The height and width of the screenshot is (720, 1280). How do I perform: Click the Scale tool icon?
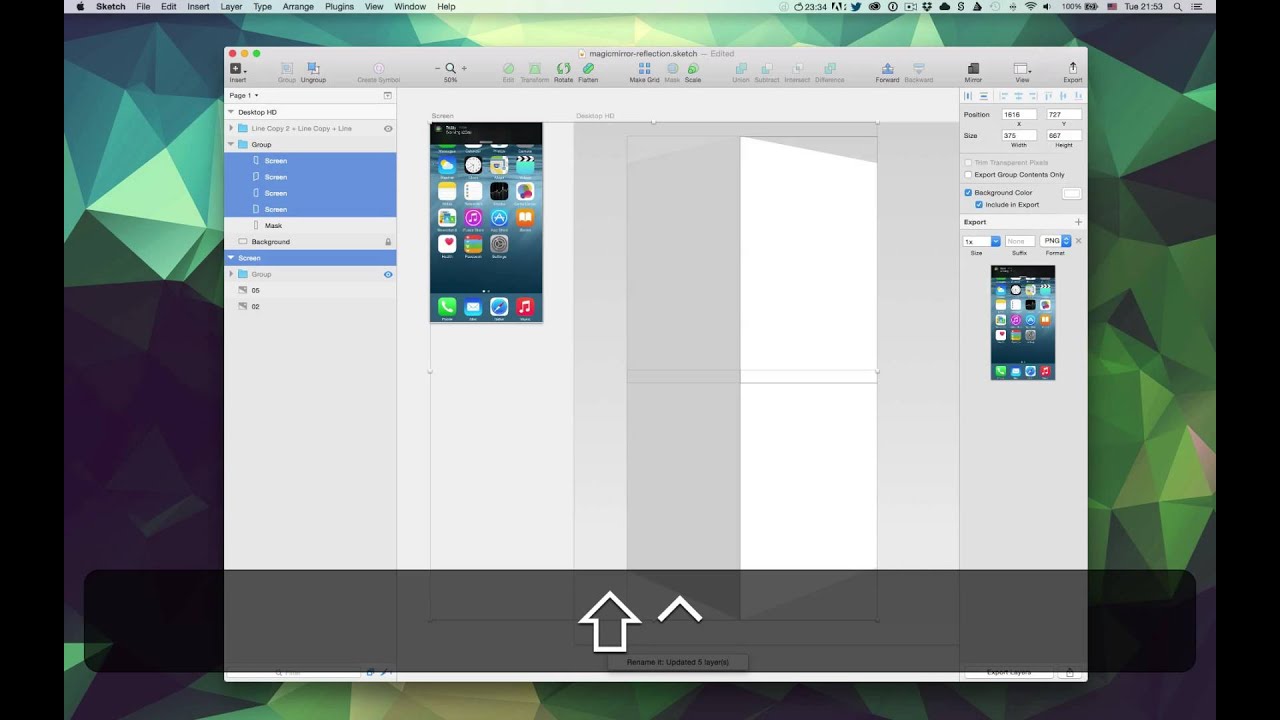tap(693, 69)
